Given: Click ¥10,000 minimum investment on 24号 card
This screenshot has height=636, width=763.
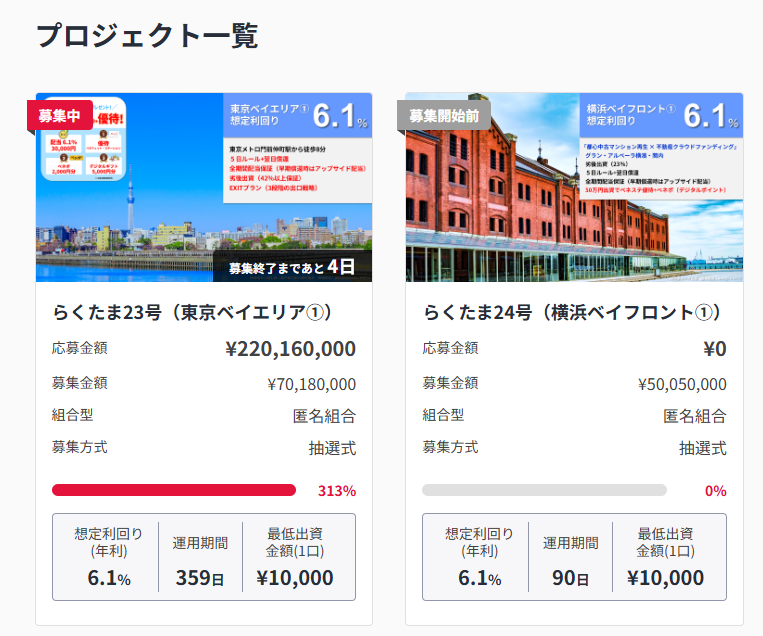Looking at the screenshot, I should point(665,578).
